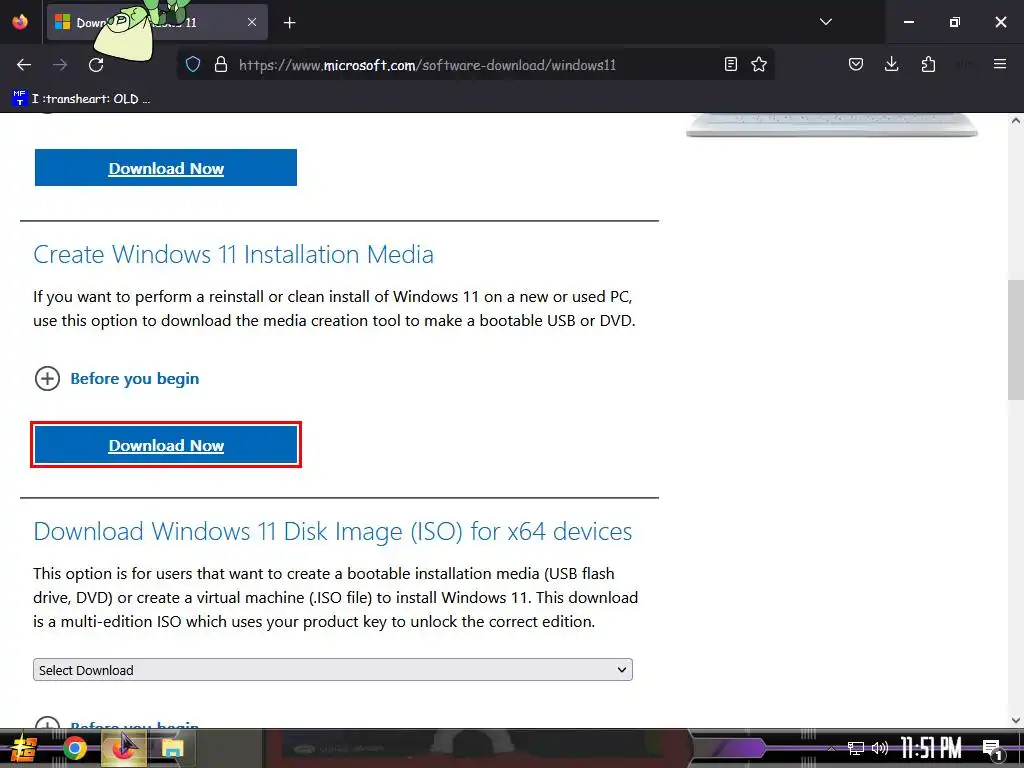
Task: Open tracking protection shield icon
Action: (193, 65)
